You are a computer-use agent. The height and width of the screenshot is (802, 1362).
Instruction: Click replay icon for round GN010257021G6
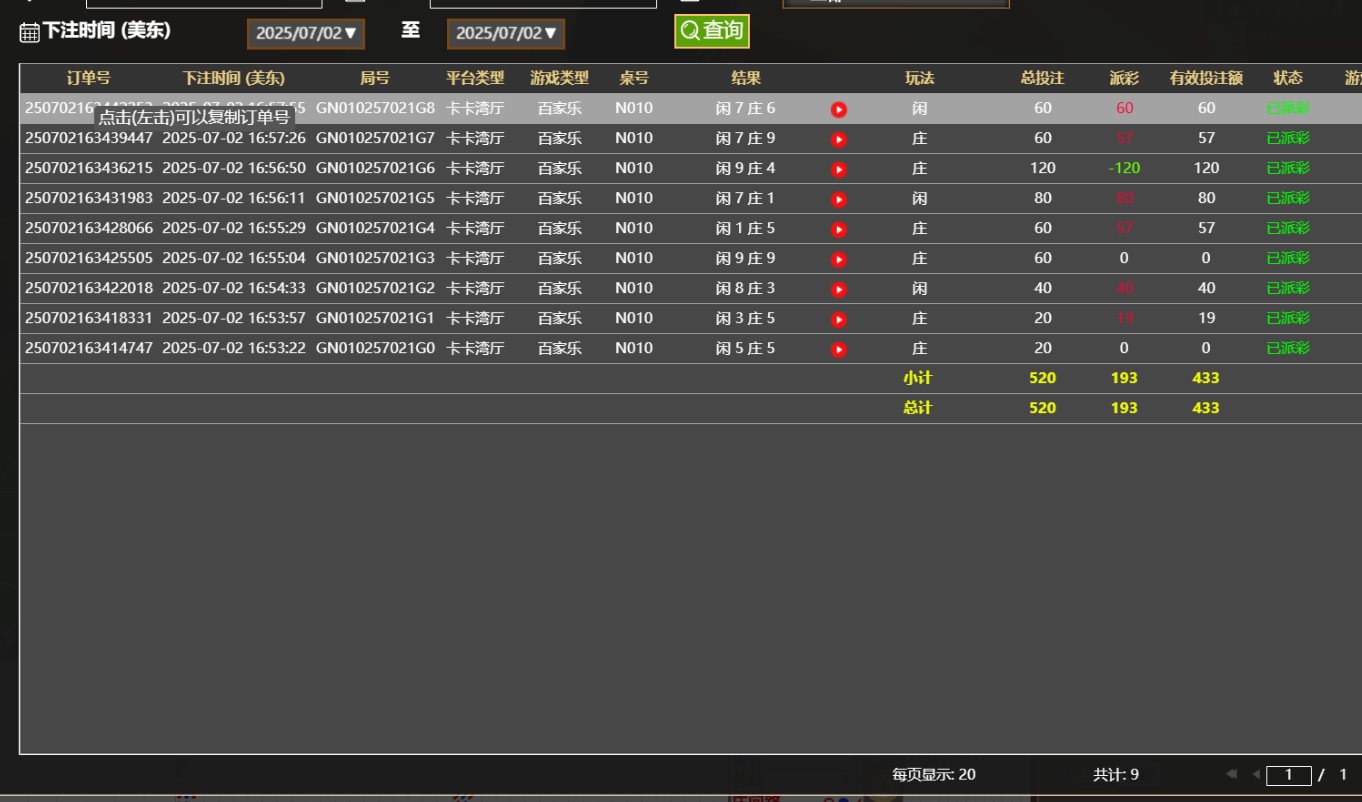839,169
